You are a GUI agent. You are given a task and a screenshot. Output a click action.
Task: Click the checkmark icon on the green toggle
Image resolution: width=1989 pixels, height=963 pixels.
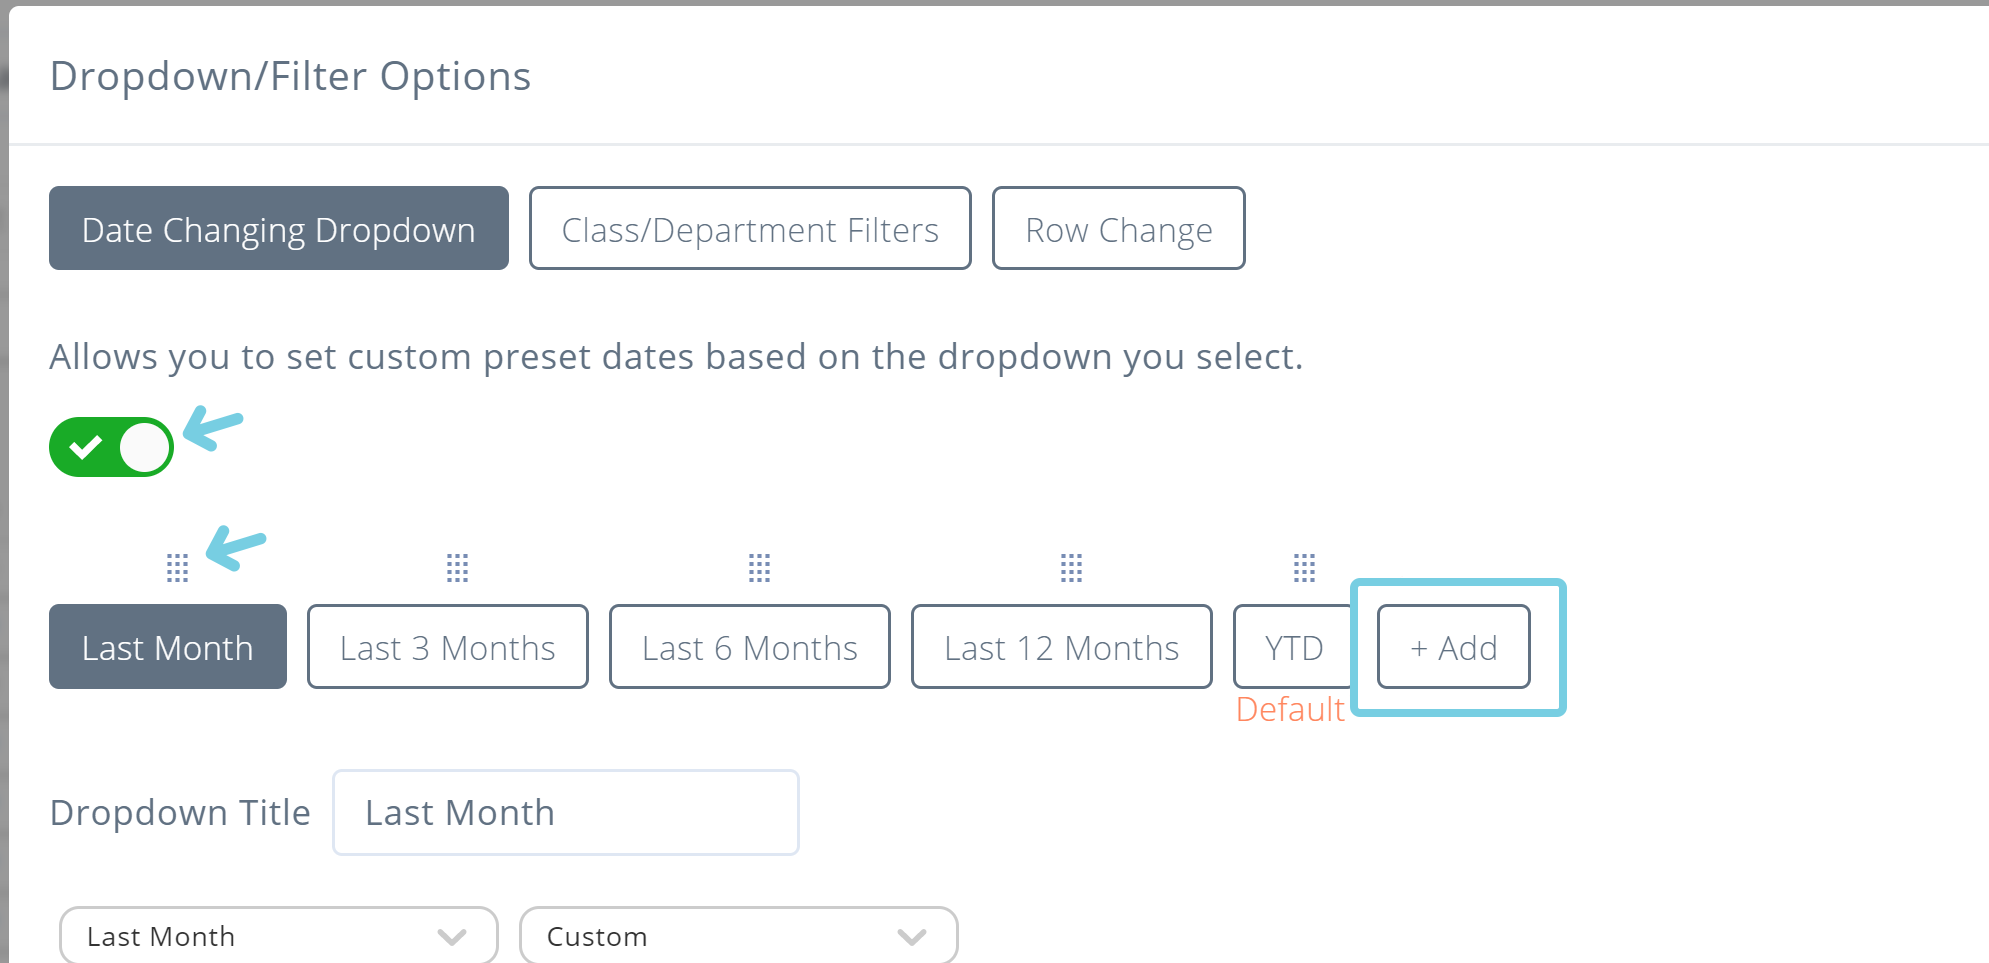point(85,447)
